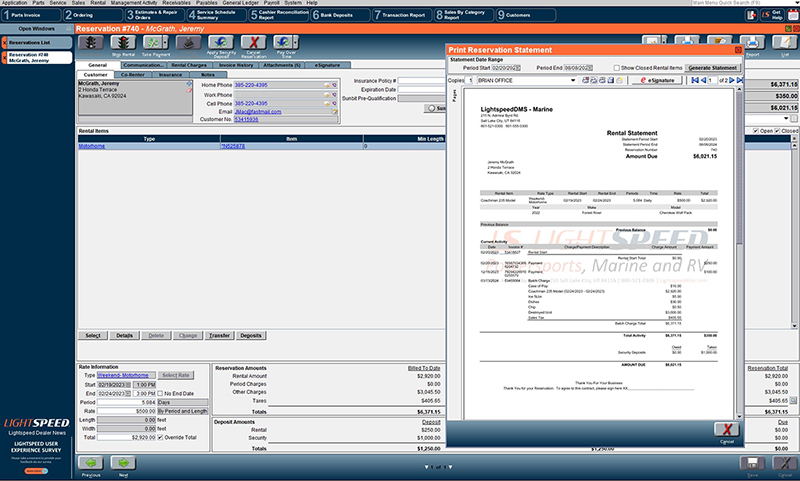Click the Deposits button
Viewport: 800px width, 481px height.
(x=251, y=336)
